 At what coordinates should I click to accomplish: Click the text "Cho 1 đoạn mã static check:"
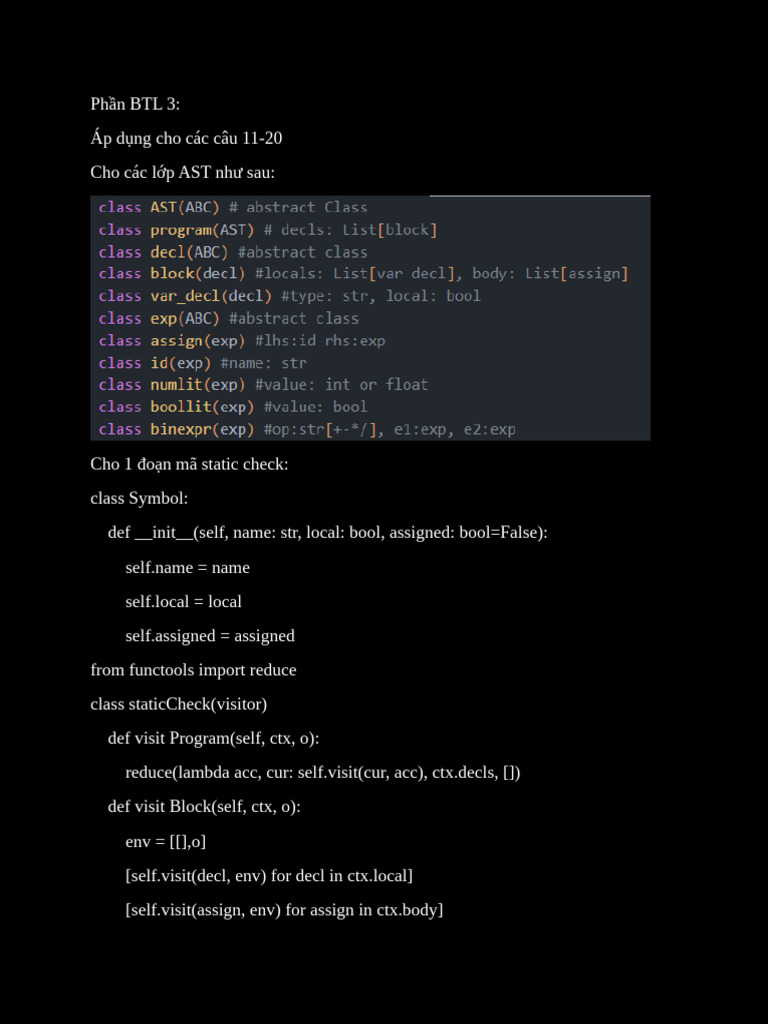189,464
